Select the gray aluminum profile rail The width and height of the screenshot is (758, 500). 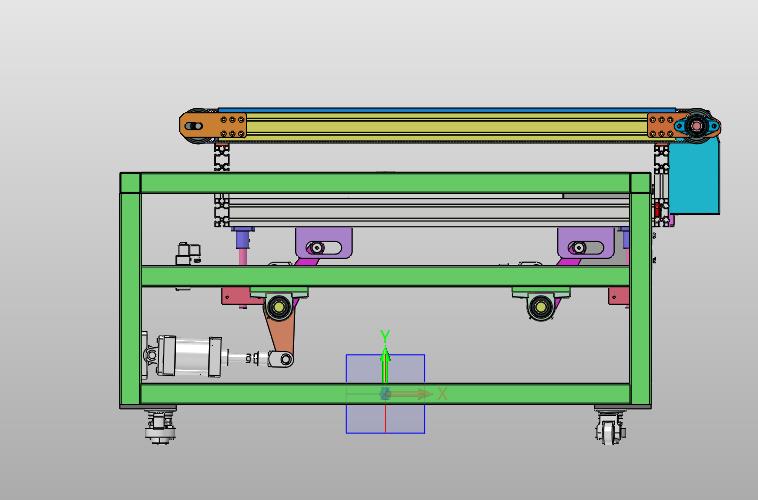click(x=428, y=211)
